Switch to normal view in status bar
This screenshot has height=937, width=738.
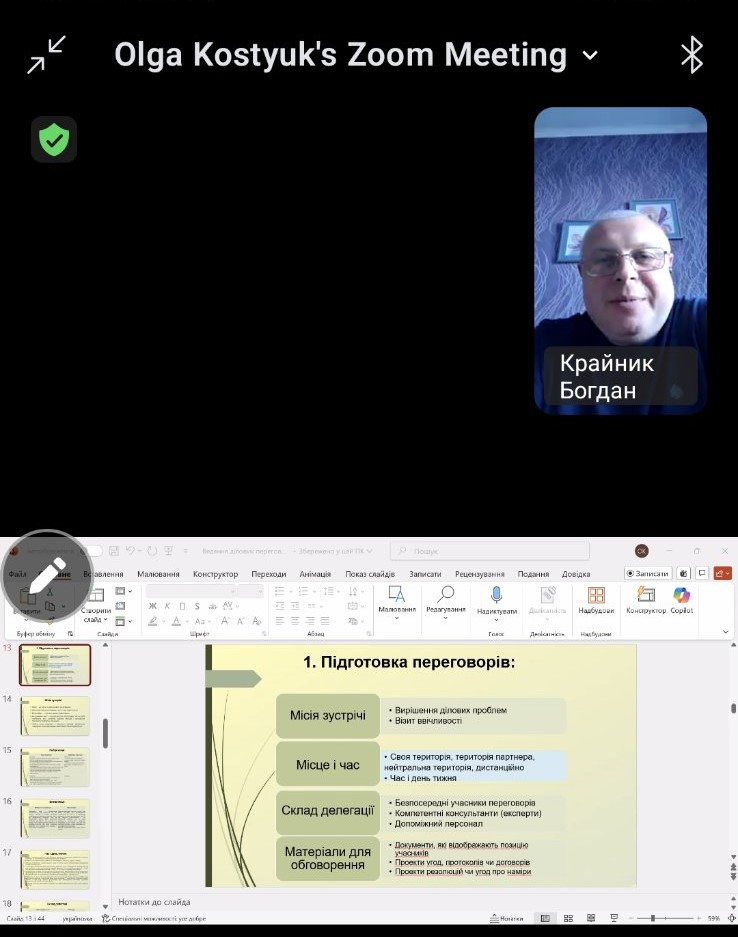point(545,918)
